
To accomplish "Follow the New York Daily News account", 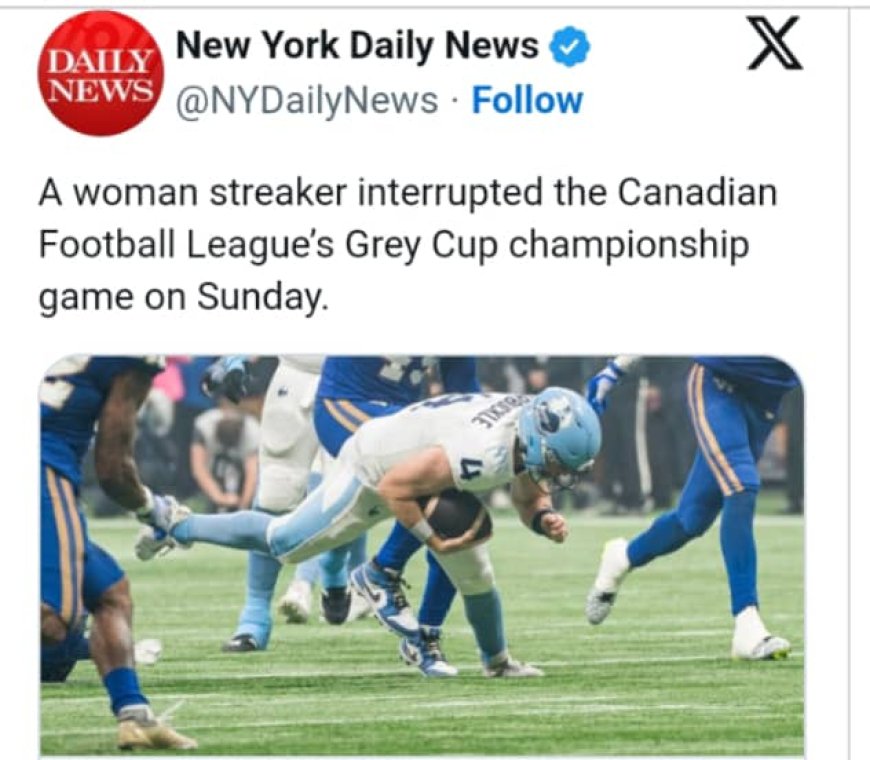I will tap(527, 100).
